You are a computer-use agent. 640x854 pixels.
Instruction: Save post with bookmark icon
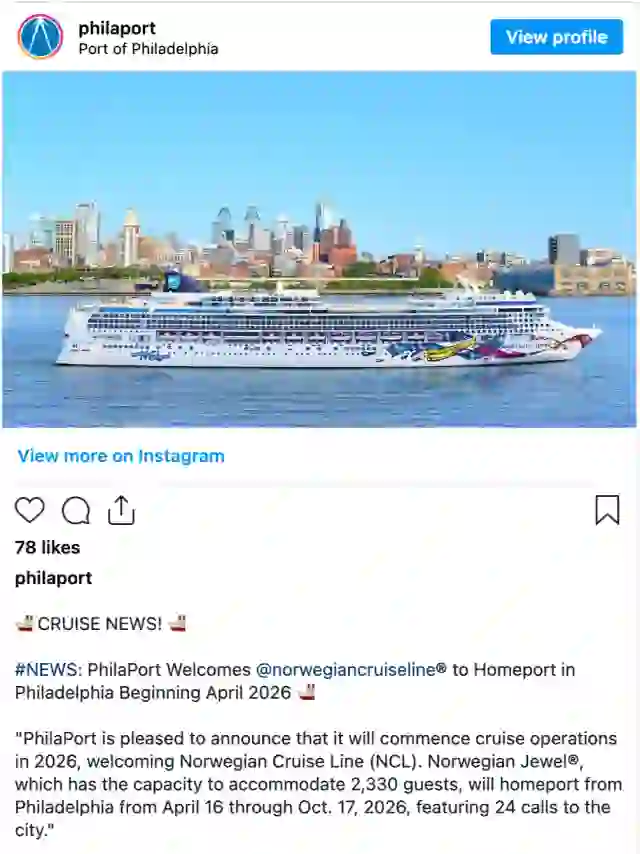pos(607,510)
